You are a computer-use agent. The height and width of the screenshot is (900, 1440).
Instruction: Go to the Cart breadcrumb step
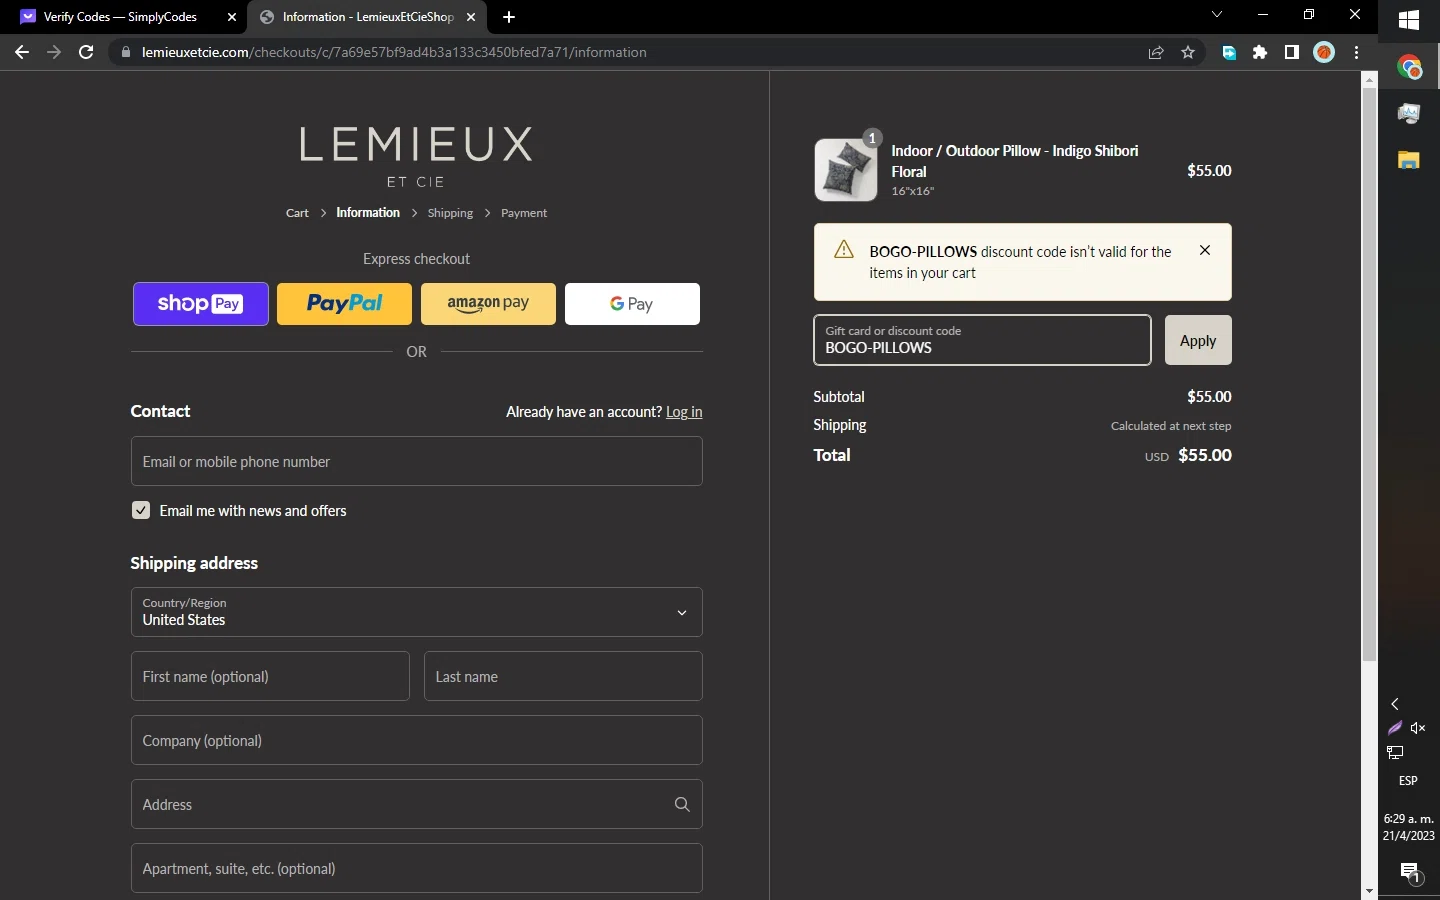pyautogui.click(x=297, y=213)
